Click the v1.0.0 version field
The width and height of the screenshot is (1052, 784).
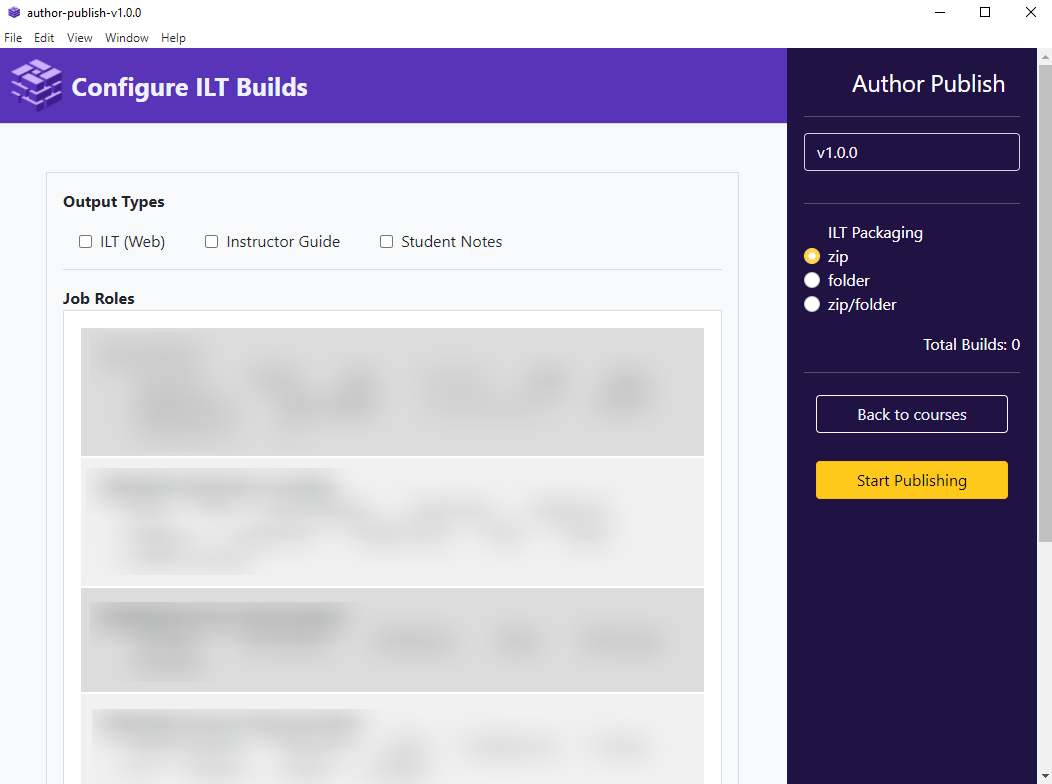911,151
